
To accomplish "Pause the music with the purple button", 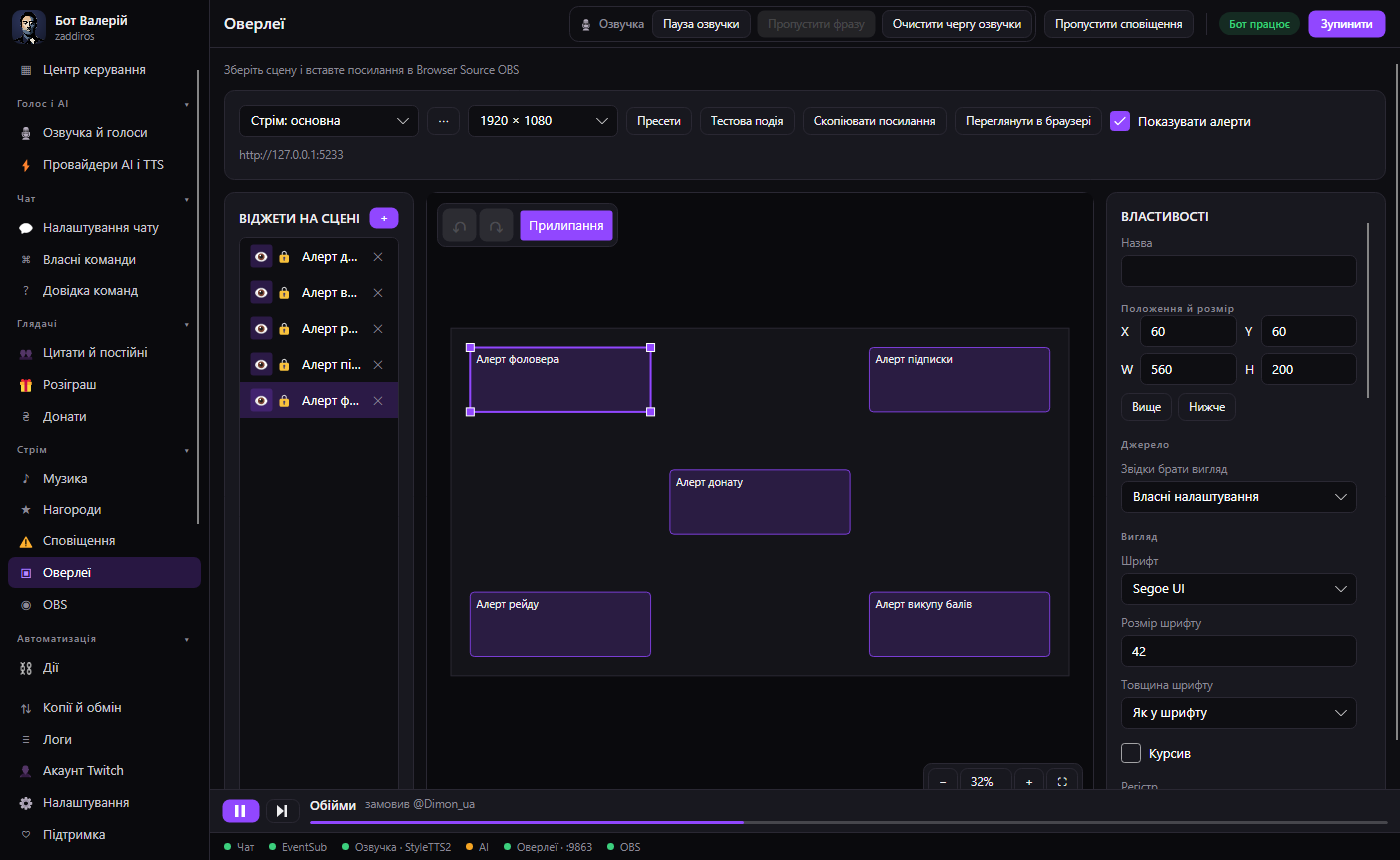I will (x=240, y=811).
